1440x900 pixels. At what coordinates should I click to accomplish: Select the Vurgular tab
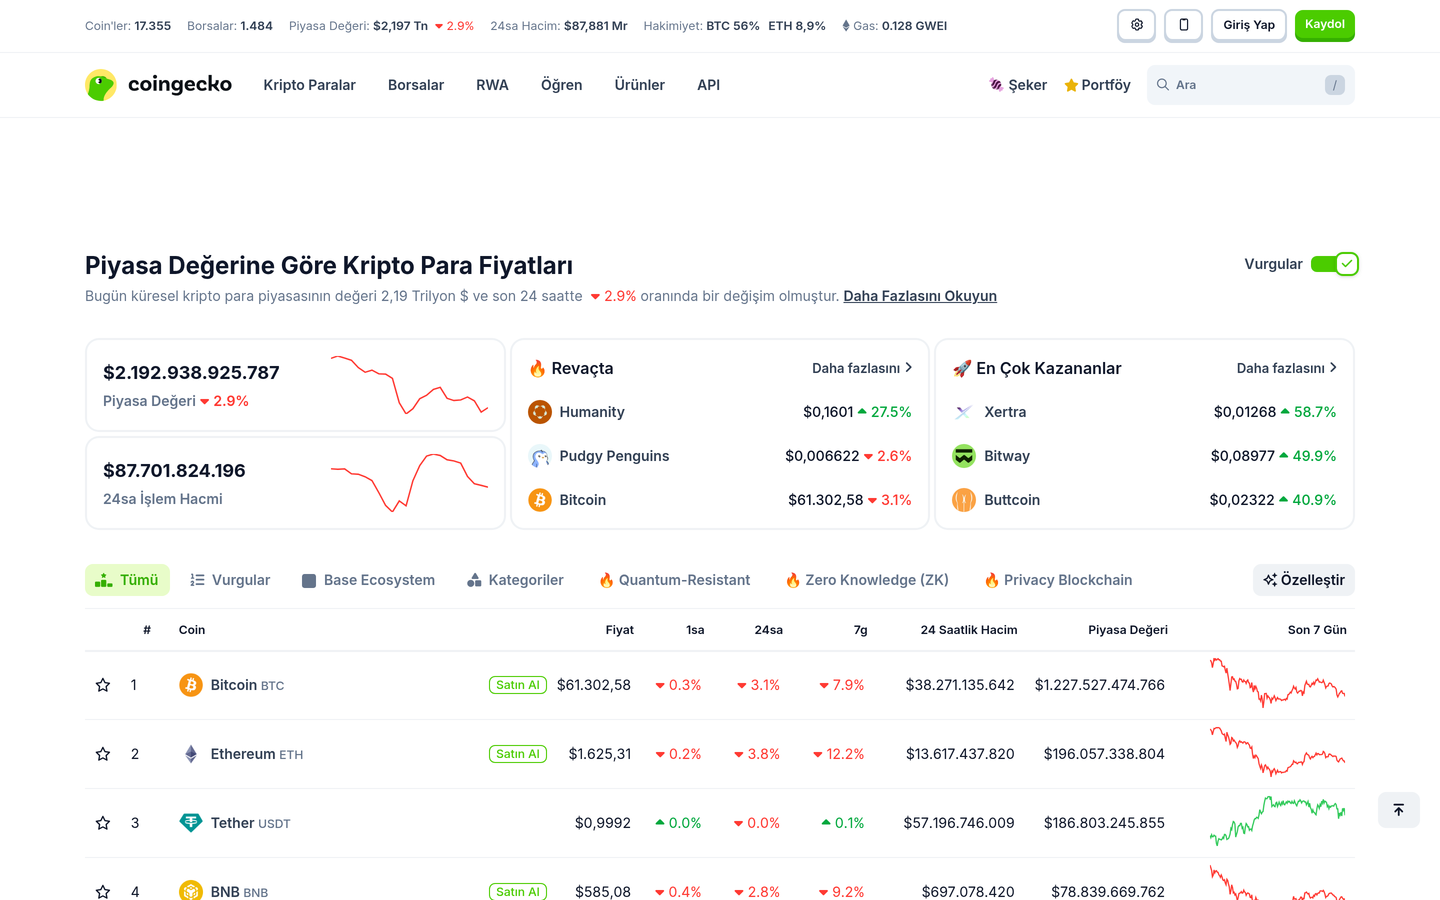230,580
